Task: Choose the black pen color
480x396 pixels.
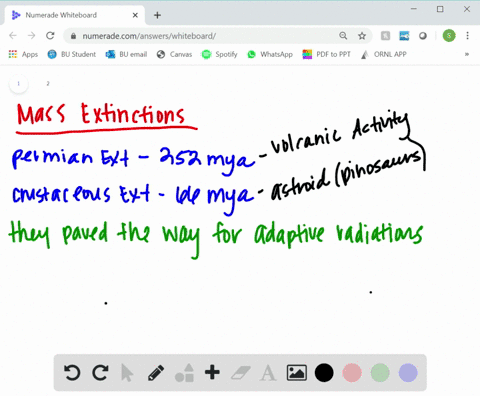Action: [324, 373]
